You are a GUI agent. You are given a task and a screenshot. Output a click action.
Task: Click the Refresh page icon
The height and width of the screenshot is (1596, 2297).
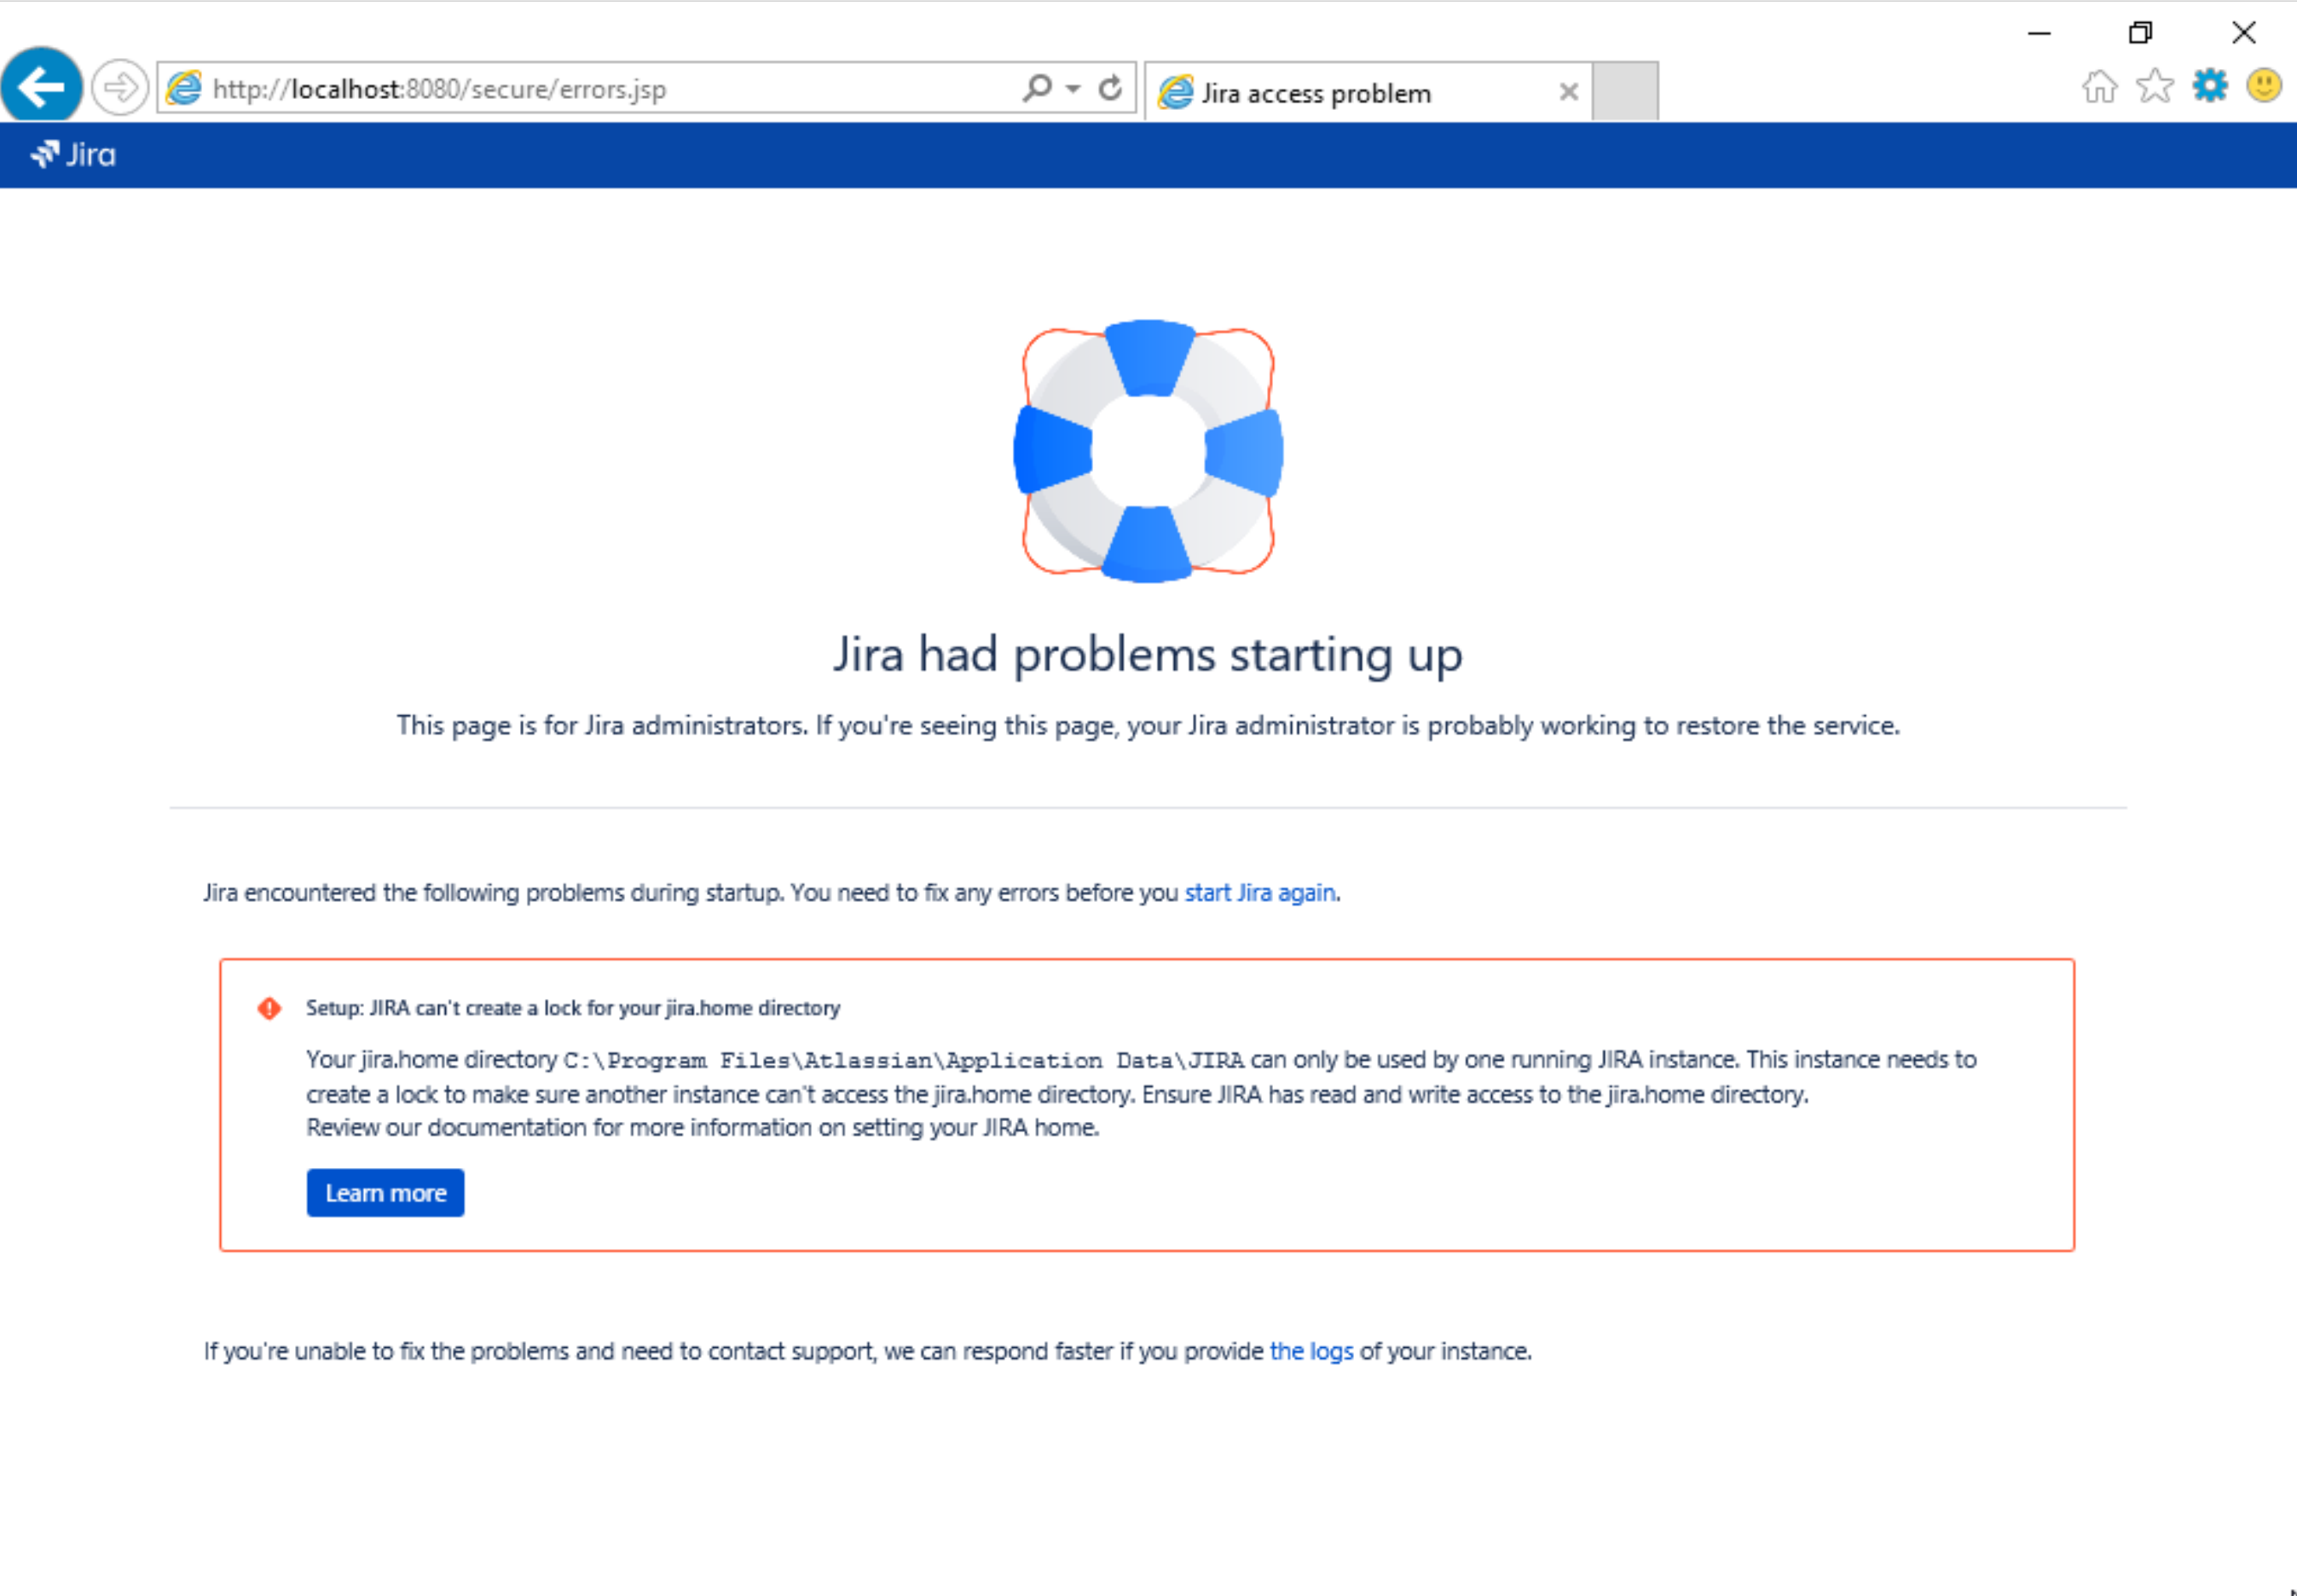[1110, 89]
